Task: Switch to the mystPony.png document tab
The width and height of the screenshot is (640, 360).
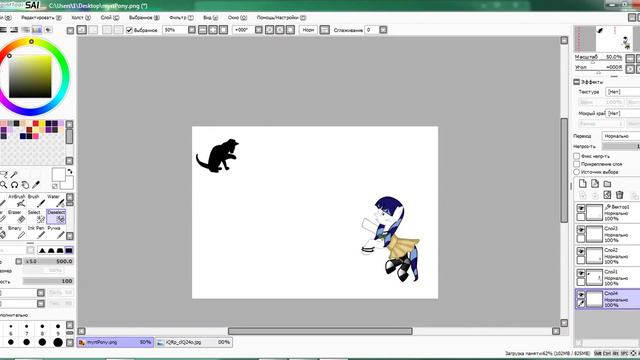Action: coord(116,342)
